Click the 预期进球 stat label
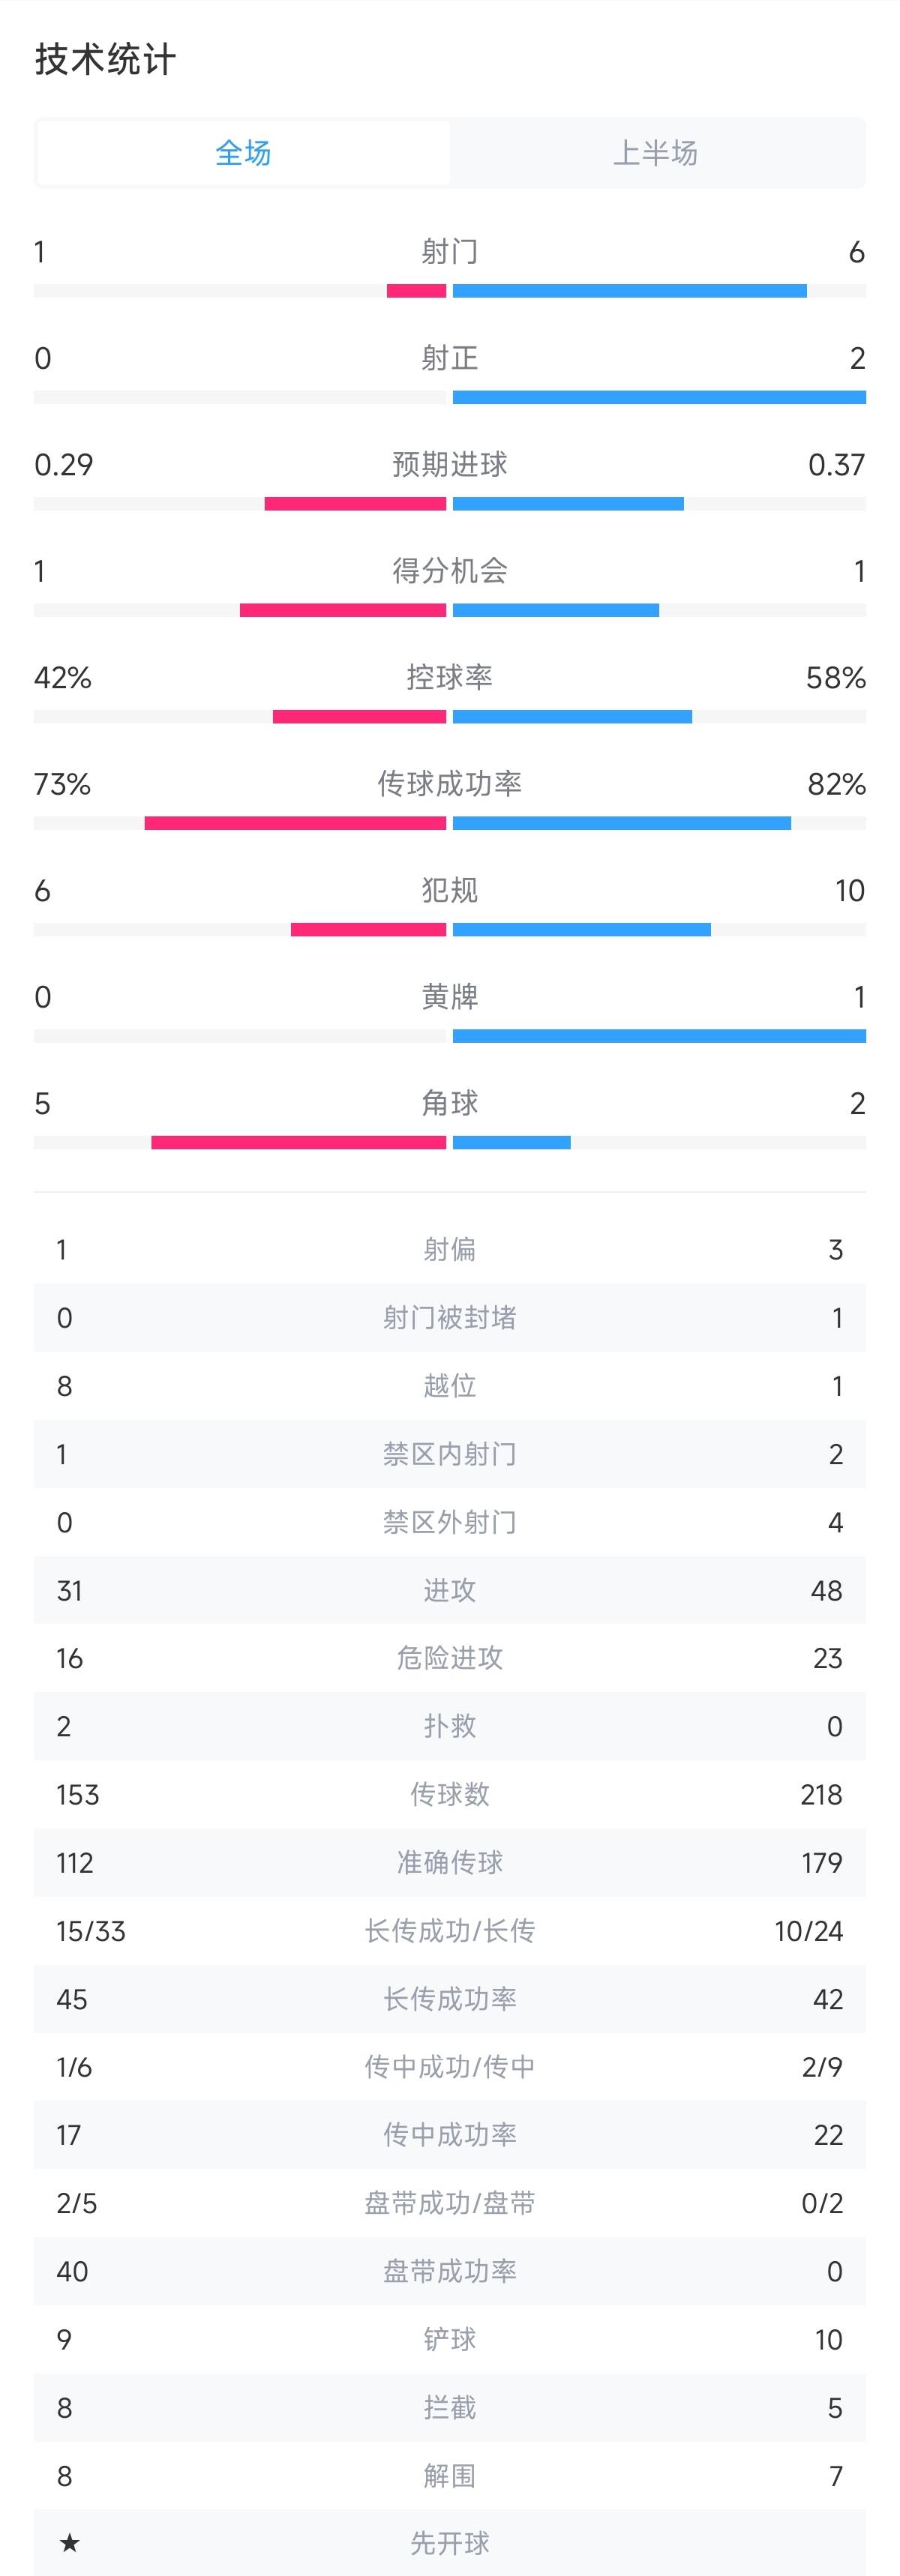 pyautogui.click(x=449, y=465)
